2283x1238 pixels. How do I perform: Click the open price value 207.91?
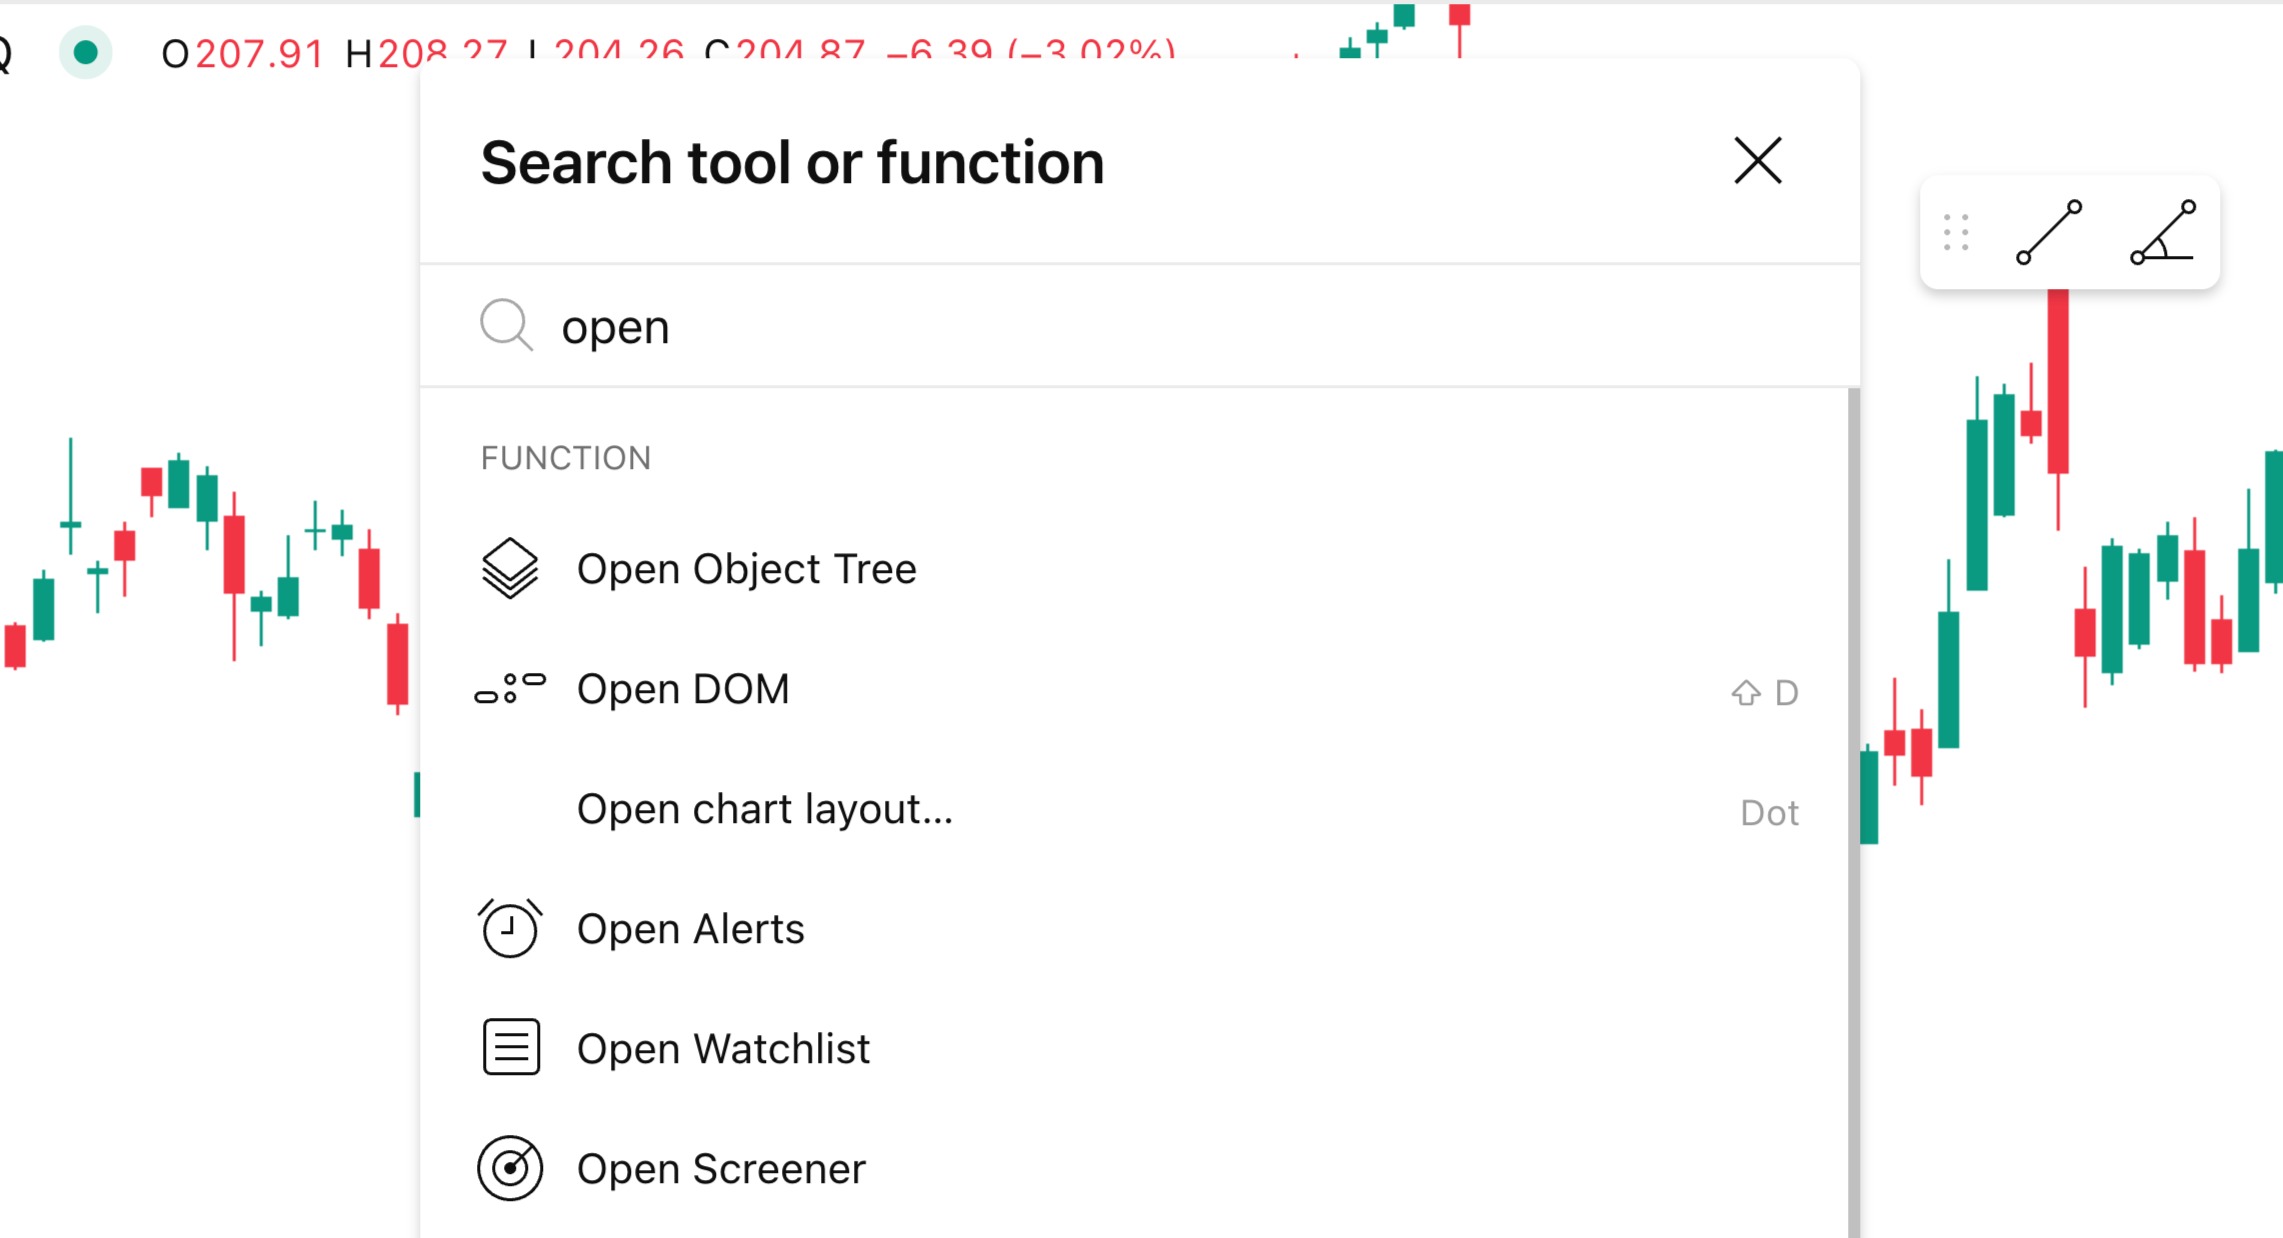[259, 53]
